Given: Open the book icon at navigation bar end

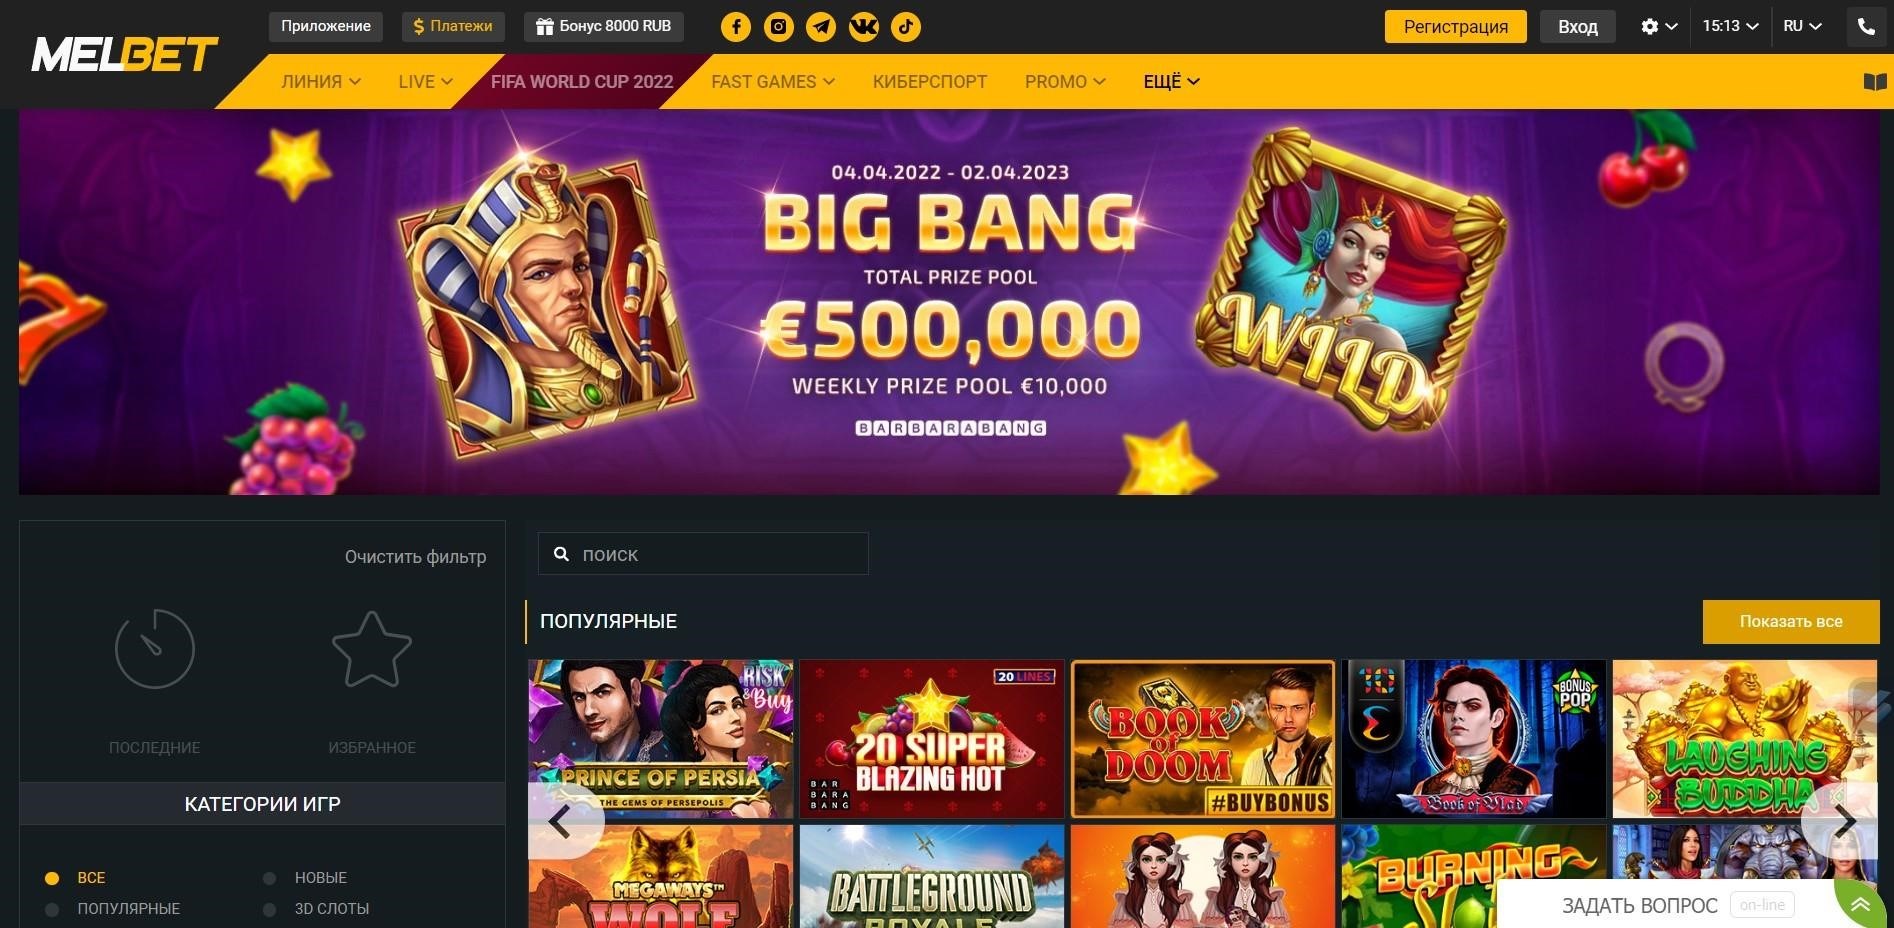Looking at the screenshot, I should (1875, 82).
